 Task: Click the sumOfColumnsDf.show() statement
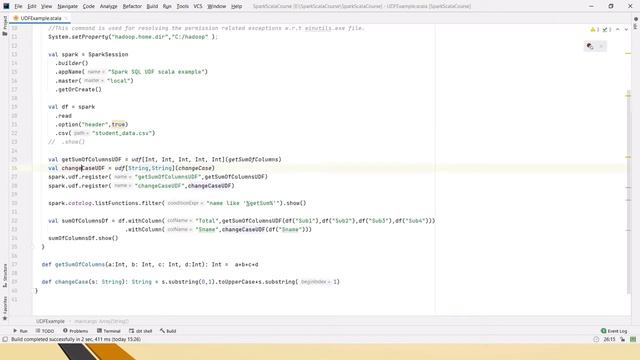pos(83,238)
